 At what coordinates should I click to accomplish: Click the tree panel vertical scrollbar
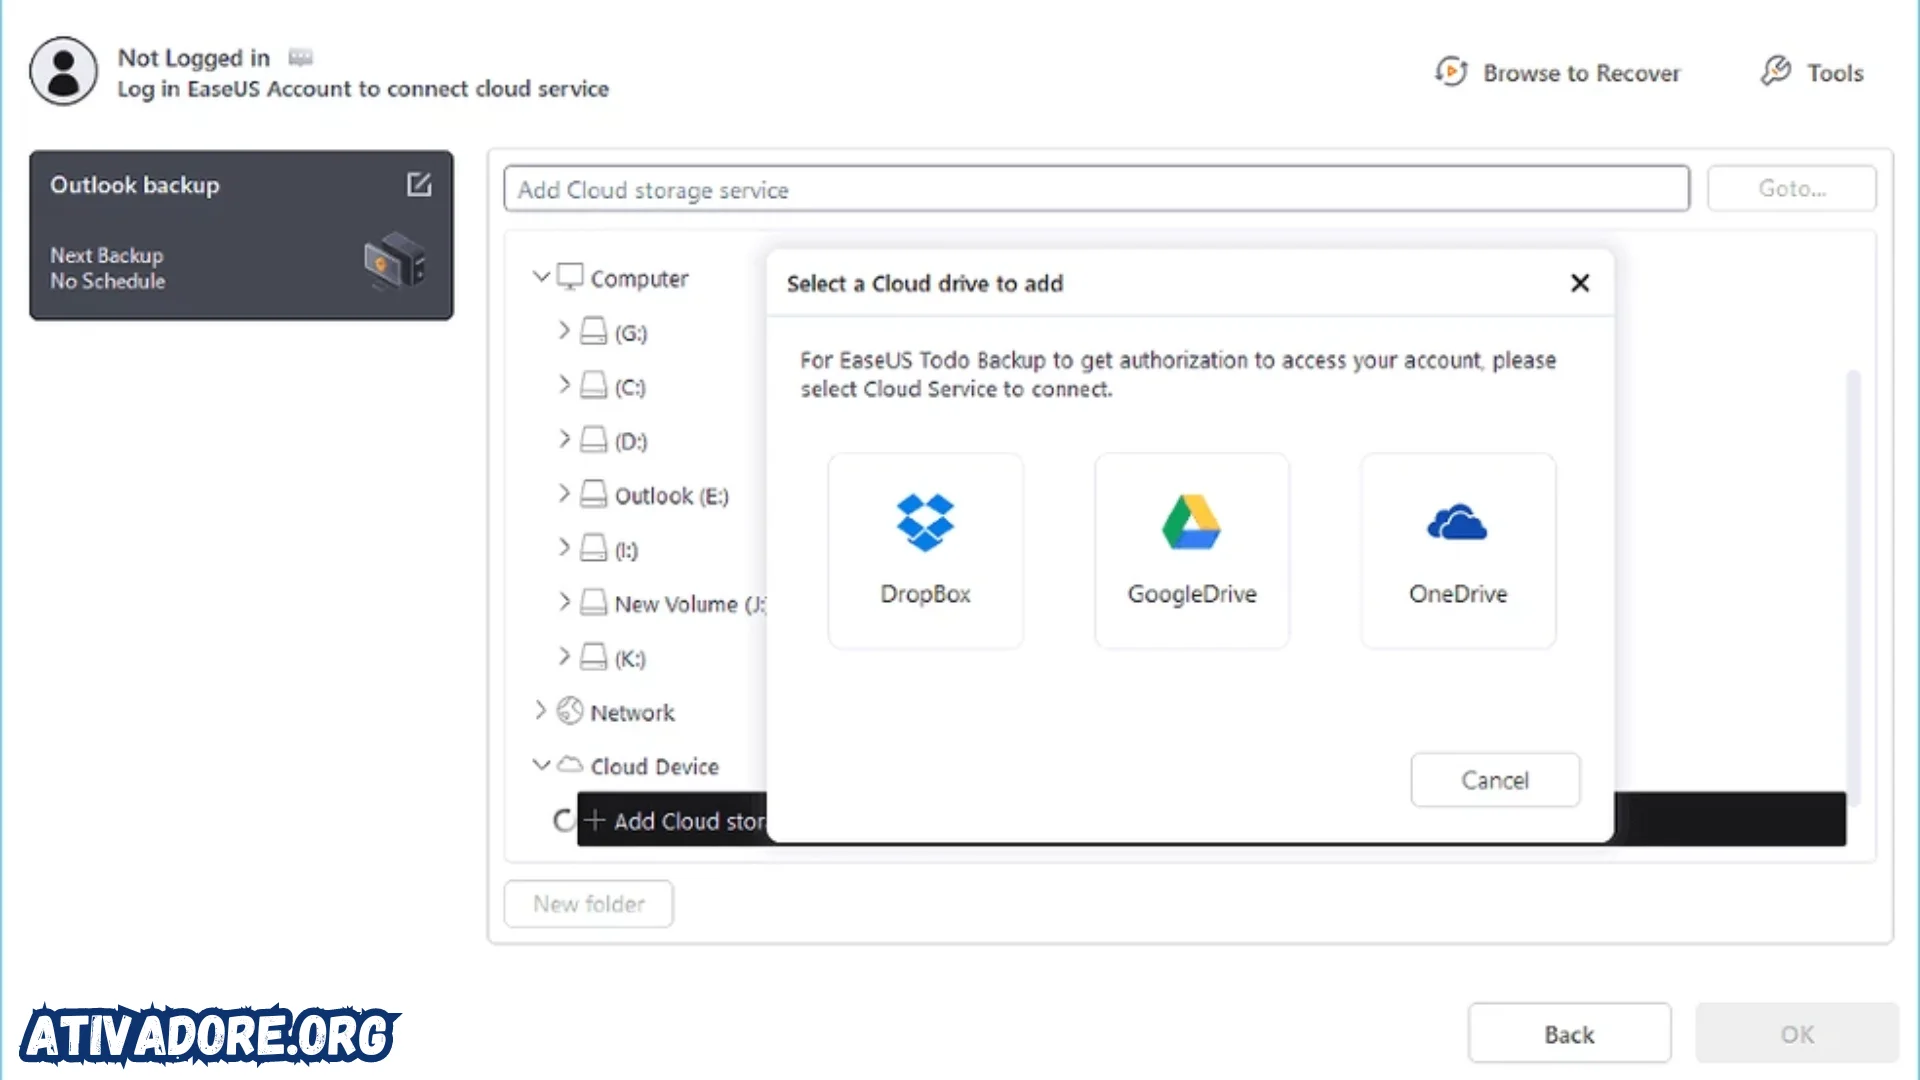[x=1853, y=588]
